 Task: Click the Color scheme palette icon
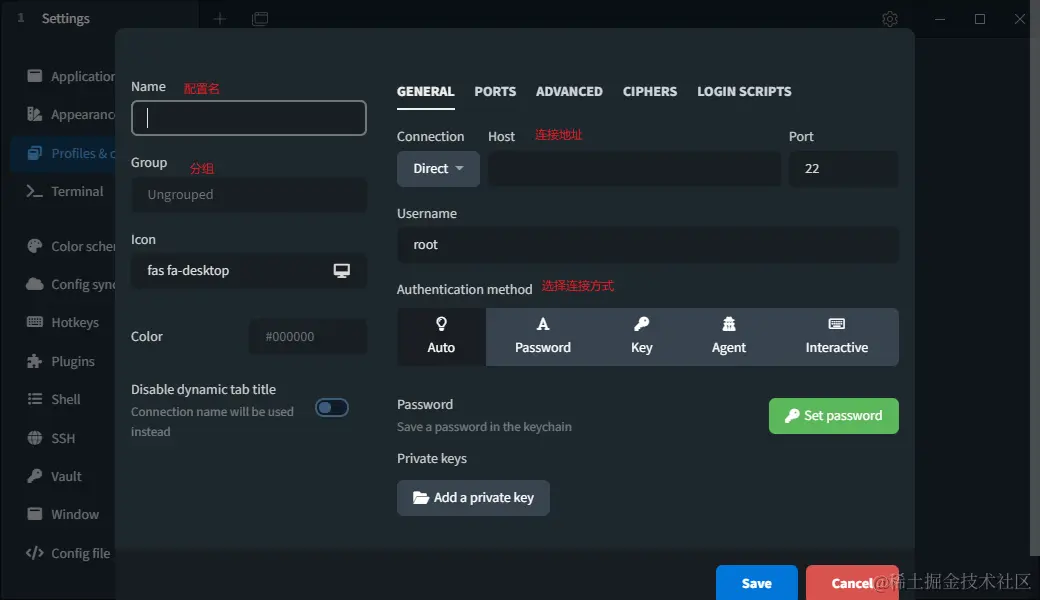[x=34, y=246]
